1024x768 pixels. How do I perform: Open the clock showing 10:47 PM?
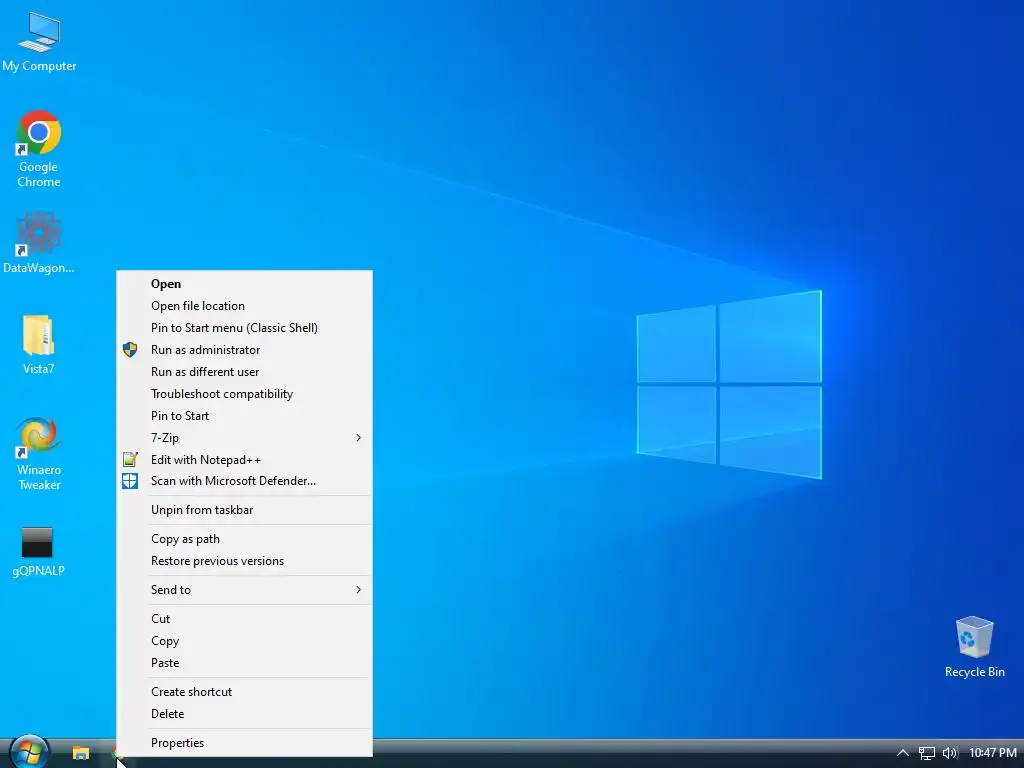click(993, 753)
